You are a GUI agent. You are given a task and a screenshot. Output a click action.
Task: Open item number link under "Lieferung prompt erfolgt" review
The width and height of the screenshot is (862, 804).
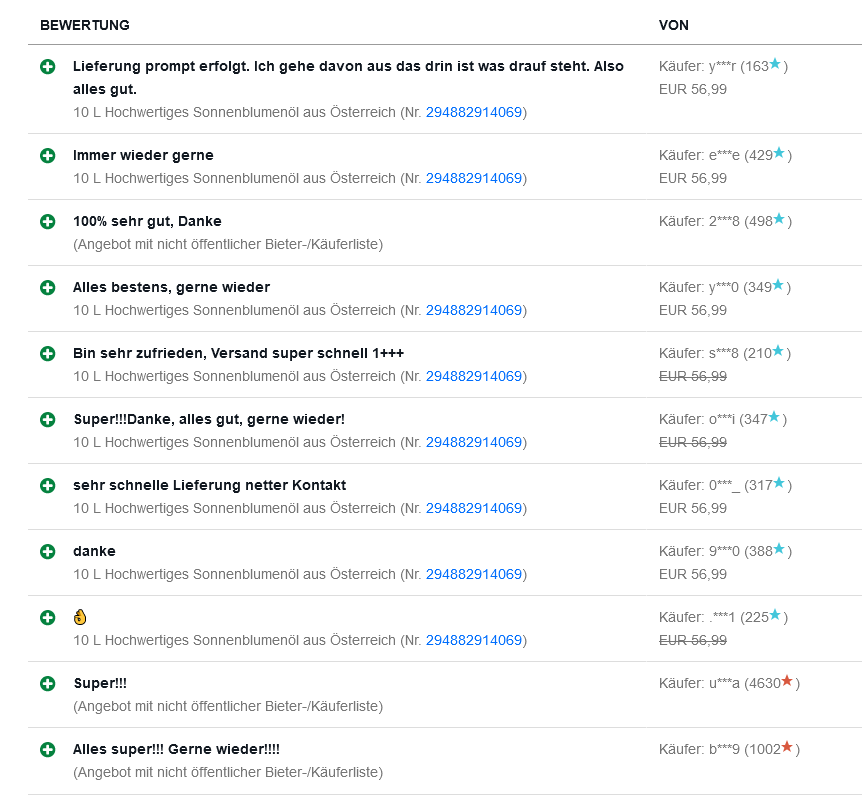[x=474, y=112]
